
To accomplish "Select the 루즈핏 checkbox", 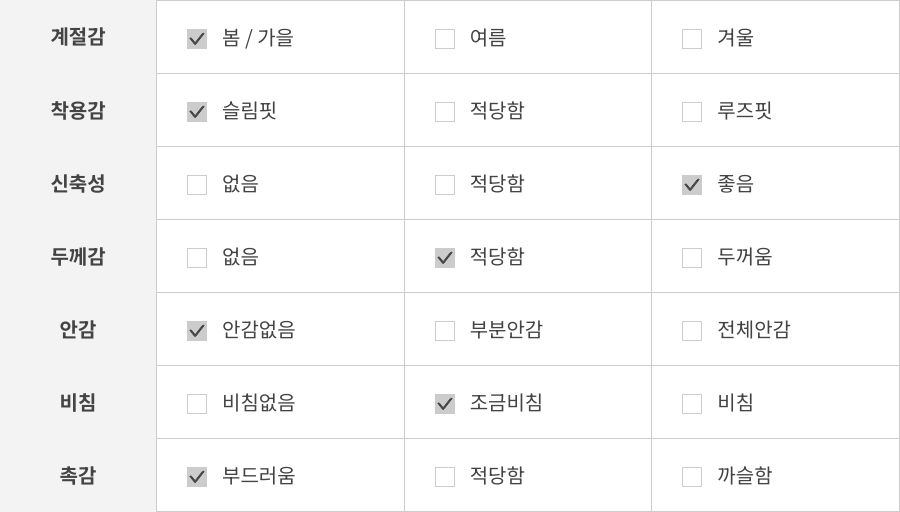I will click(x=692, y=112).
